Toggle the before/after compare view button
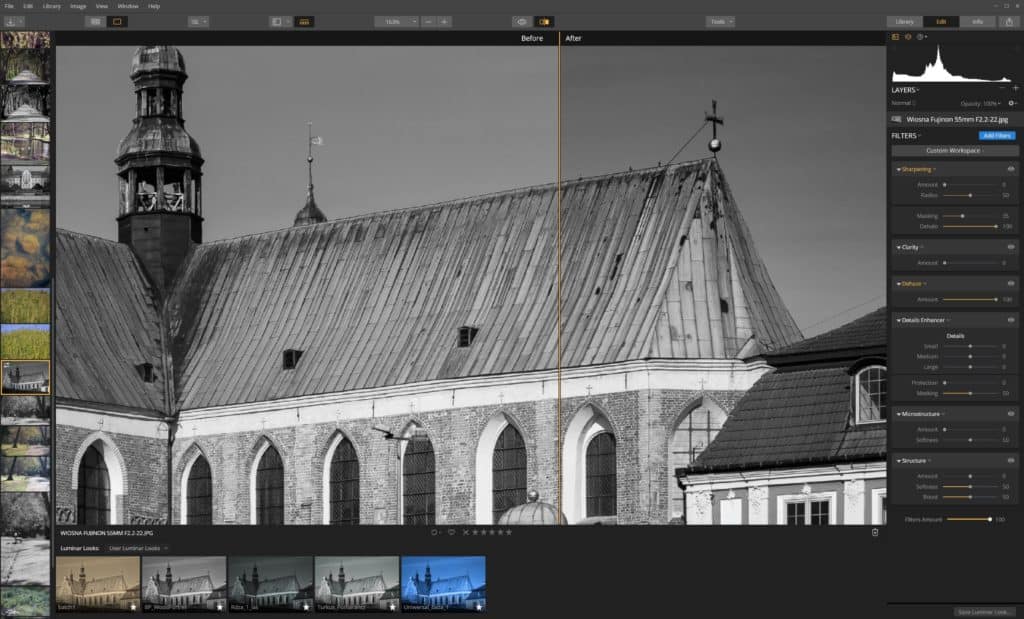The width and height of the screenshot is (1024, 619). pos(544,21)
